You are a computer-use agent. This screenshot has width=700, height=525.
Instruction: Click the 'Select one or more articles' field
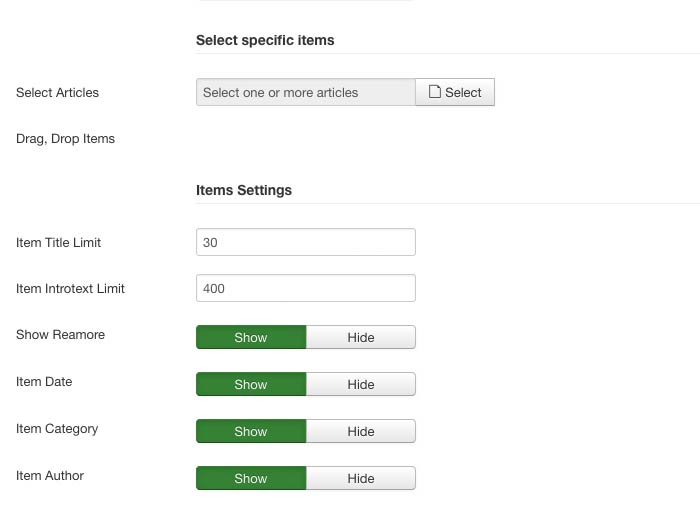pos(306,92)
